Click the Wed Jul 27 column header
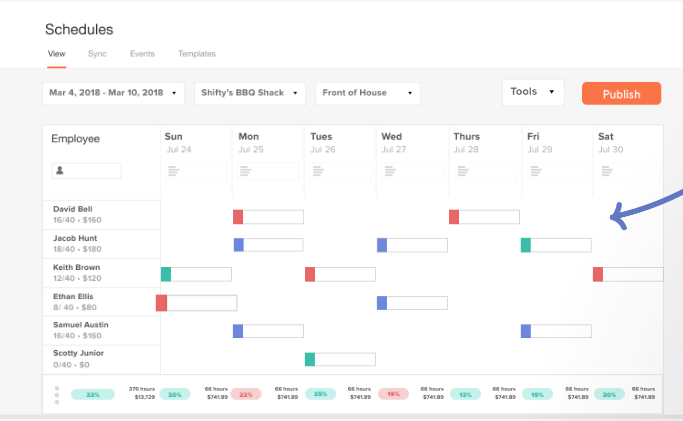The image size is (683, 421). [x=394, y=143]
